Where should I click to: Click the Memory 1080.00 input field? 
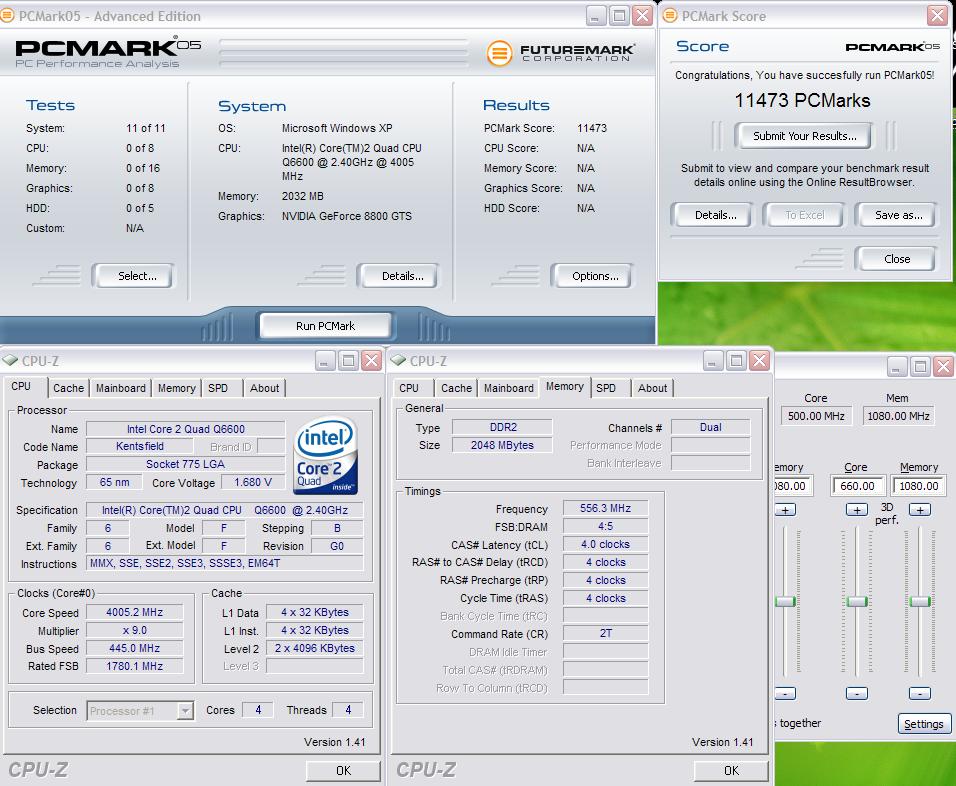[919, 486]
